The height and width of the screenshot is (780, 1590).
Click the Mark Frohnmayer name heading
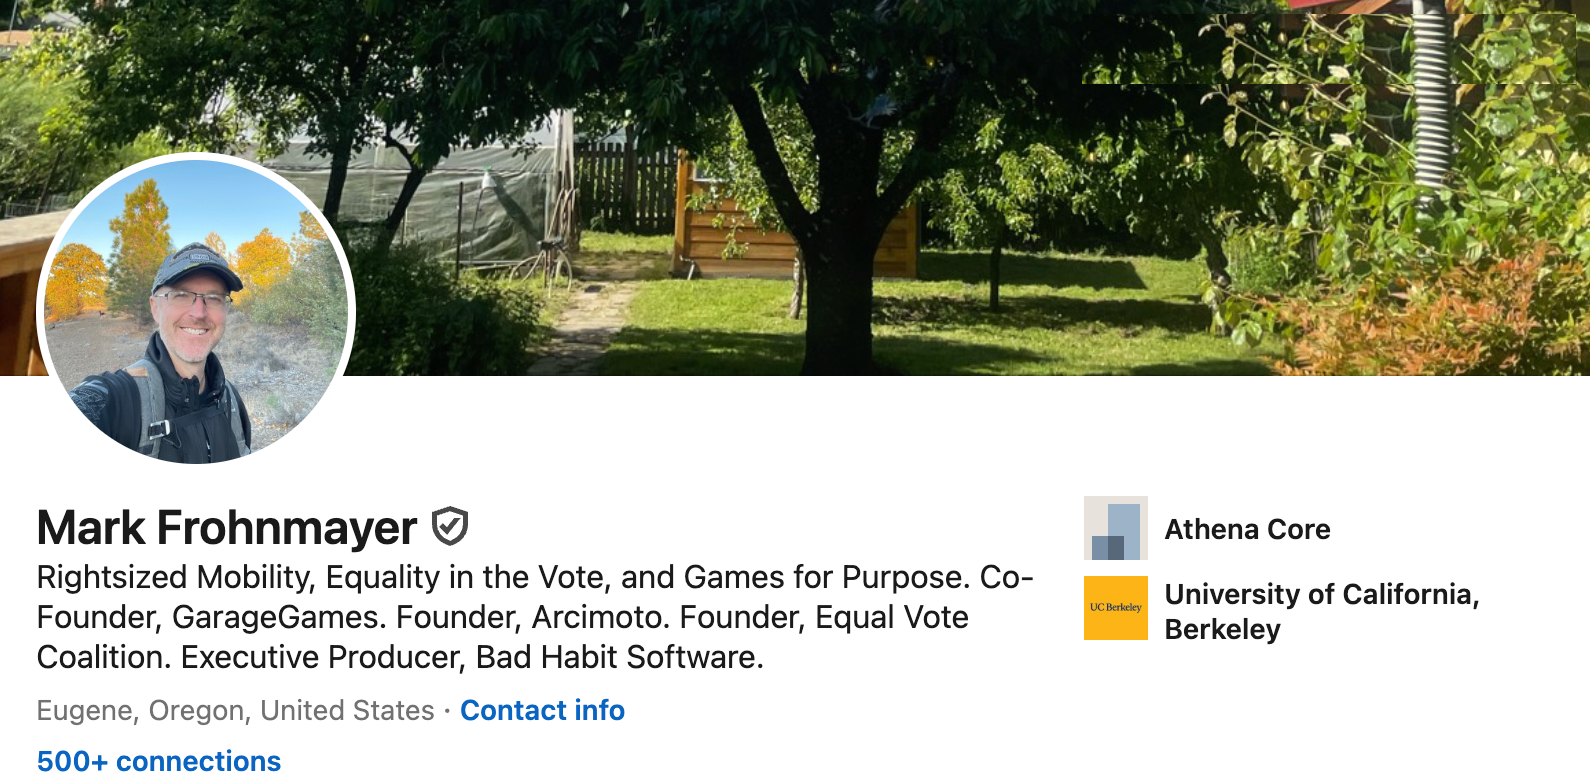click(227, 528)
